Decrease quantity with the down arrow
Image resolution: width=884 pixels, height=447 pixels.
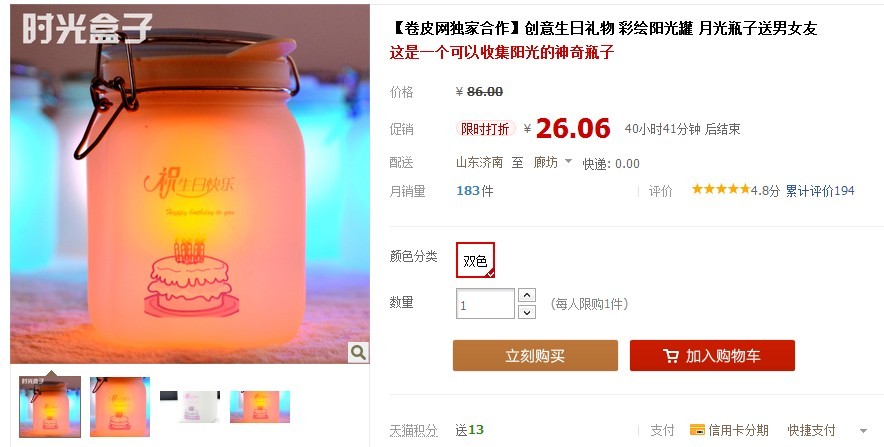coord(527,312)
